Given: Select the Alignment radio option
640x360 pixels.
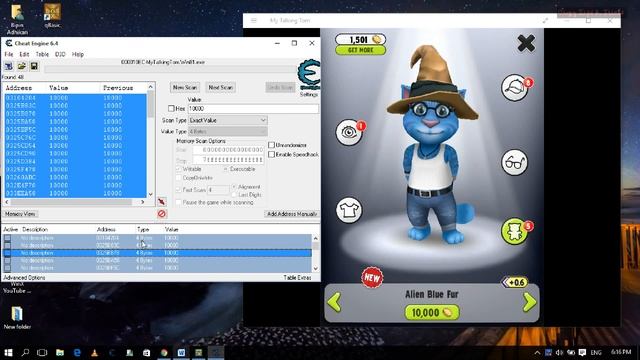Looking at the screenshot, I should [234, 187].
